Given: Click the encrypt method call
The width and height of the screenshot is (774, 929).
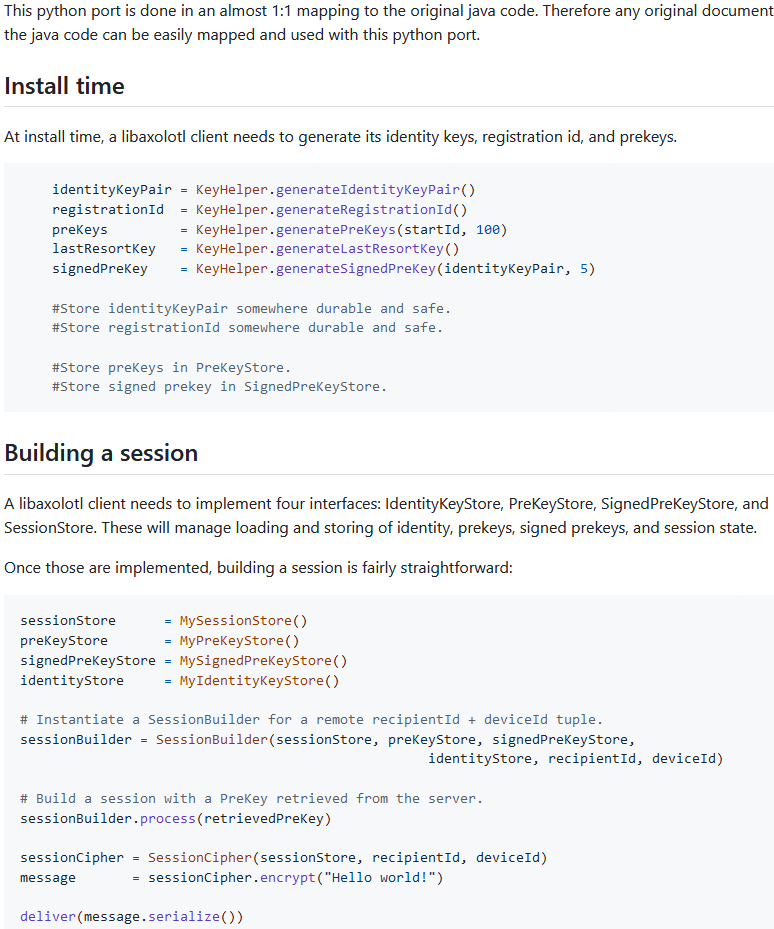Looking at the screenshot, I should pos(287,877).
